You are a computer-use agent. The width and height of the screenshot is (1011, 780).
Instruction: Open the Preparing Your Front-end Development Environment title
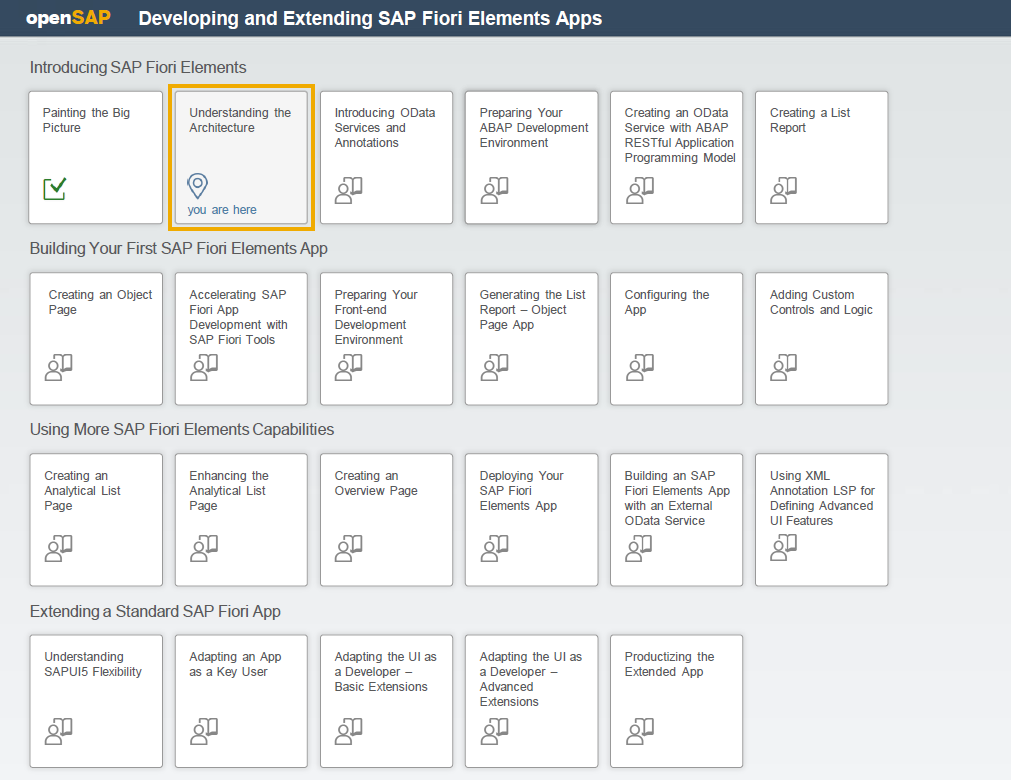pos(376,317)
